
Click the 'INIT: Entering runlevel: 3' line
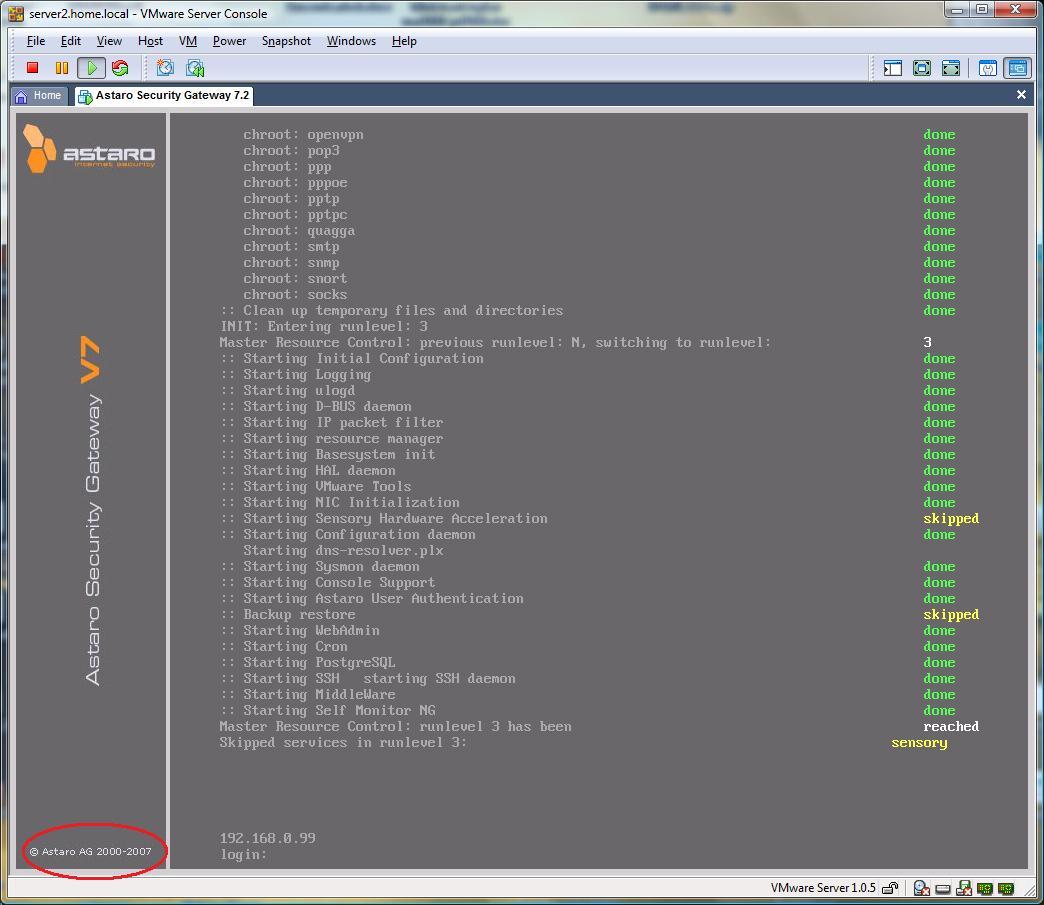(324, 326)
